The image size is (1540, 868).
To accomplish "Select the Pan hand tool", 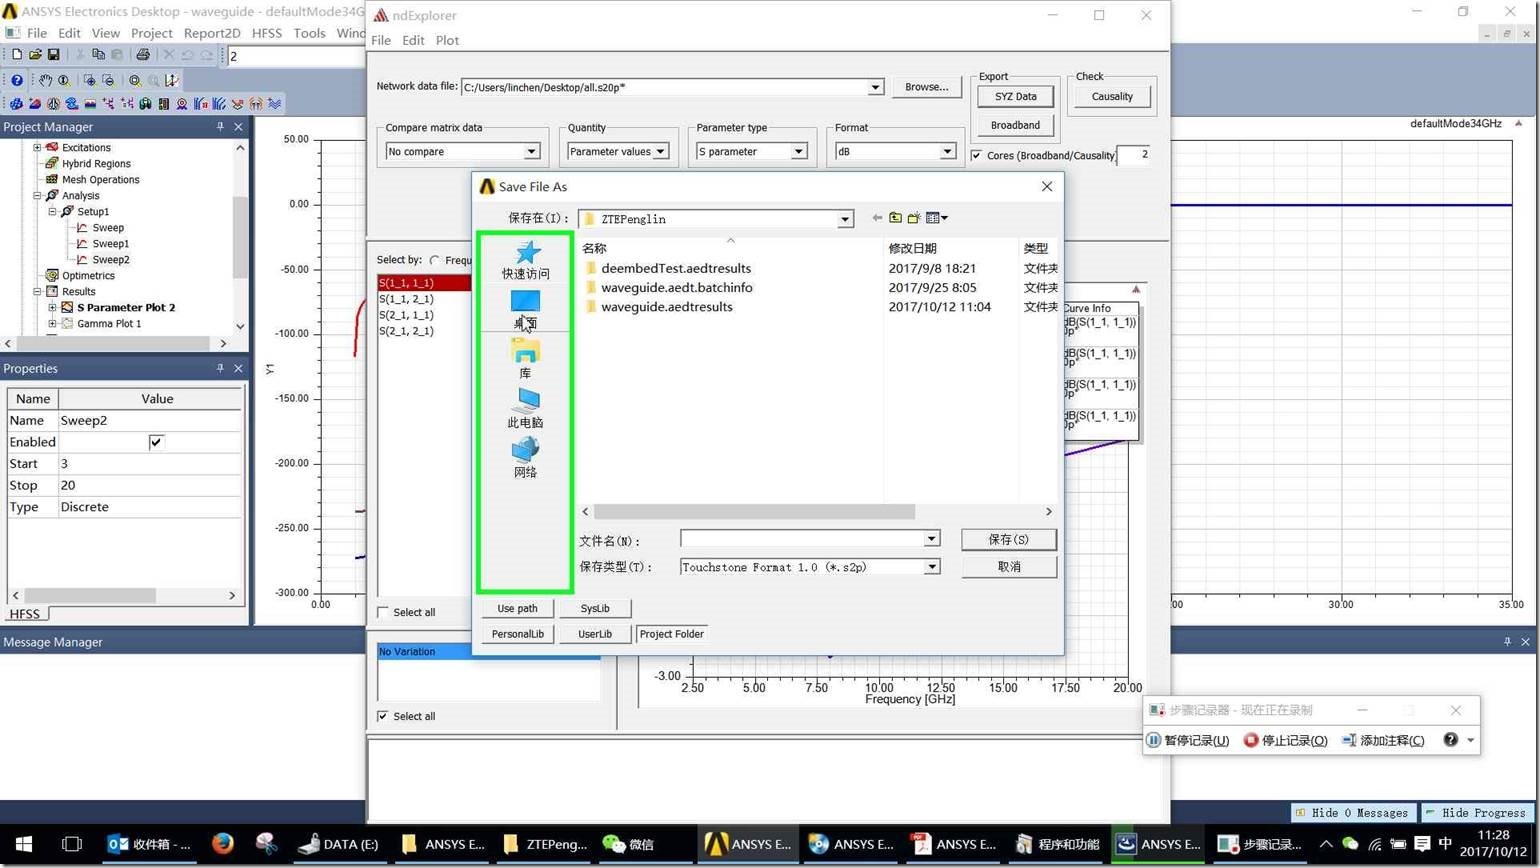I will [x=45, y=80].
